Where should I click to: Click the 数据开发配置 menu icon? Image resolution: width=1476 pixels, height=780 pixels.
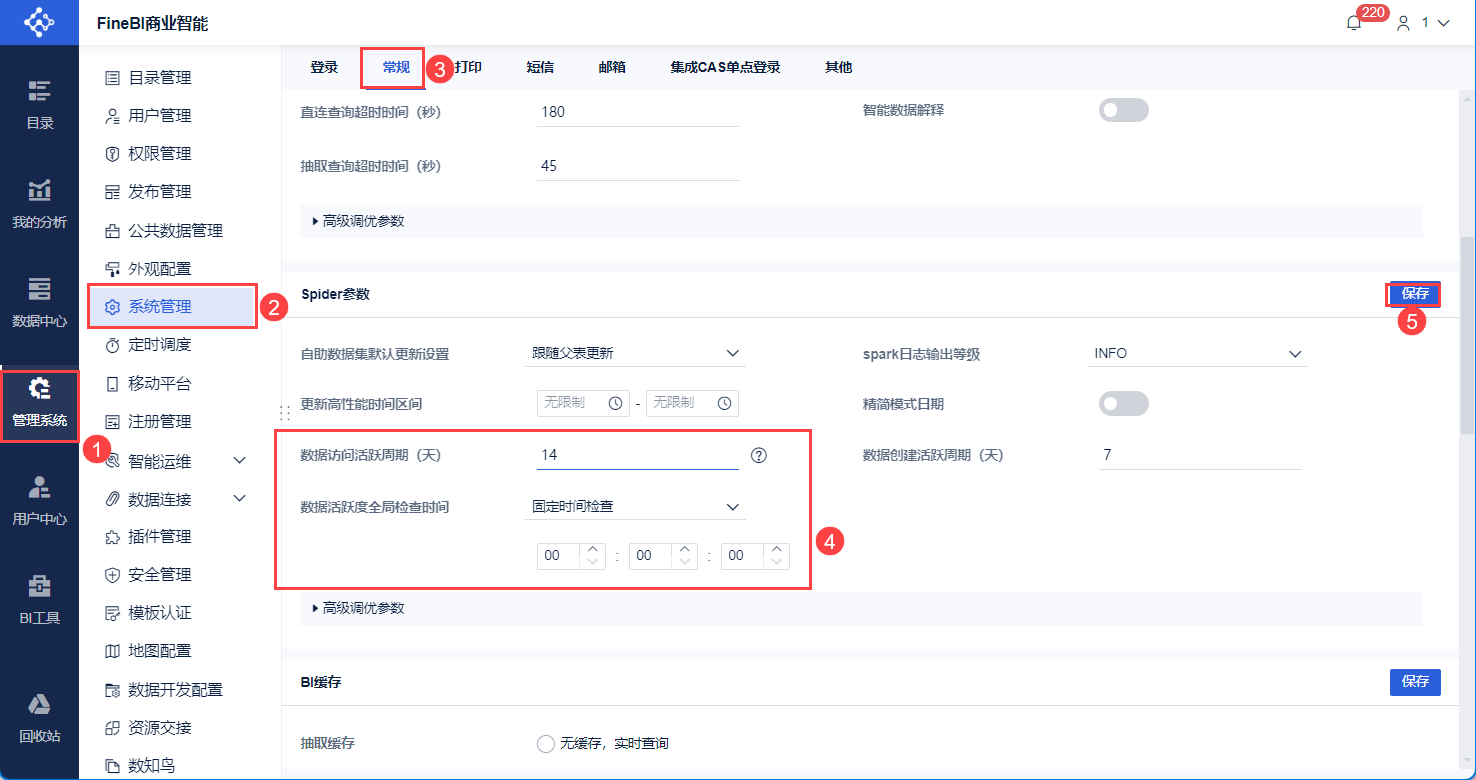click(x=112, y=690)
